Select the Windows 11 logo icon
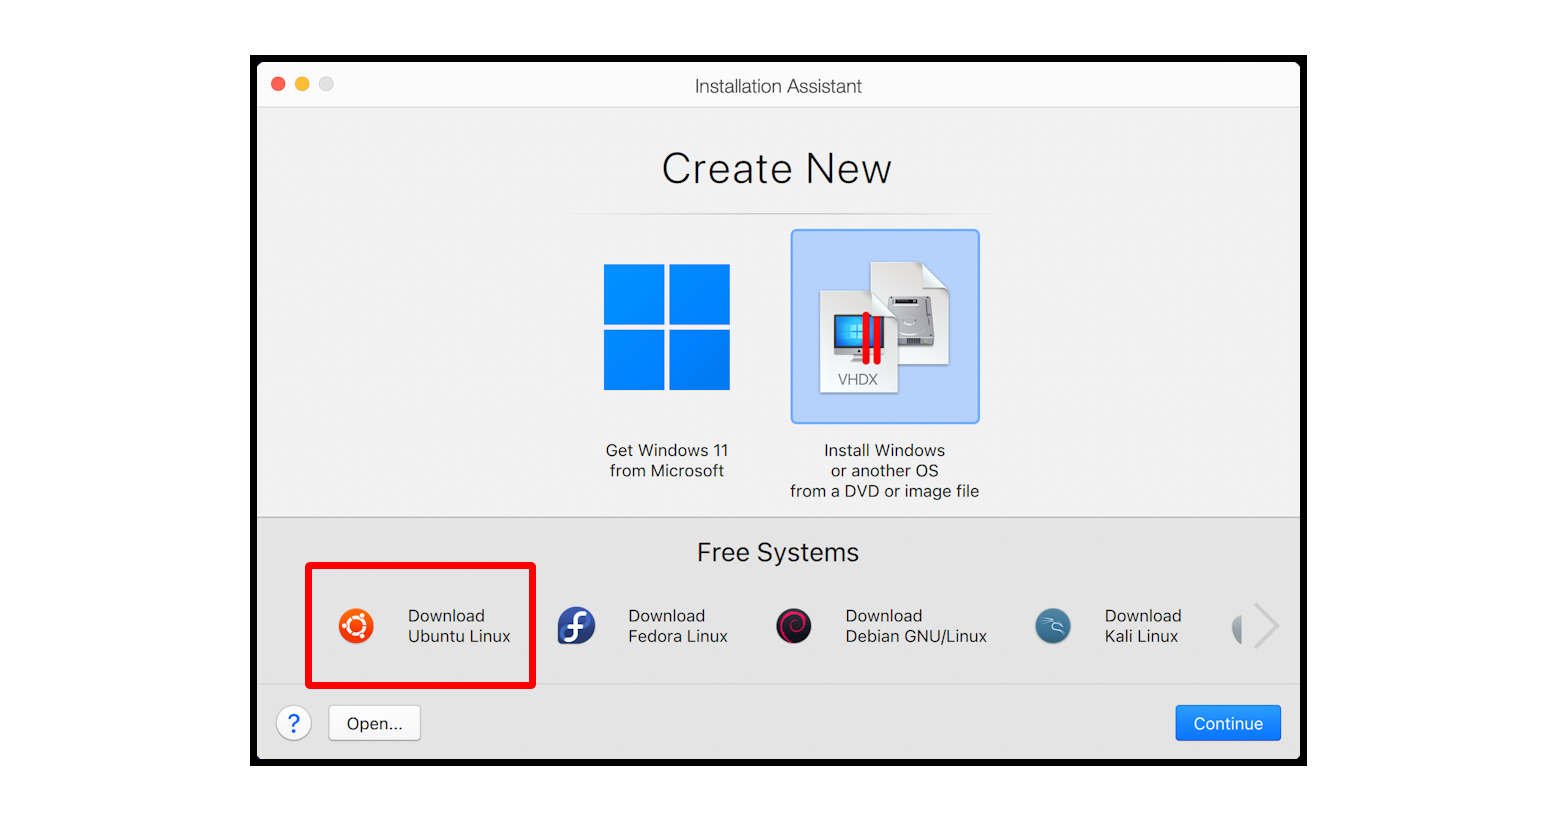 pos(666,327)
